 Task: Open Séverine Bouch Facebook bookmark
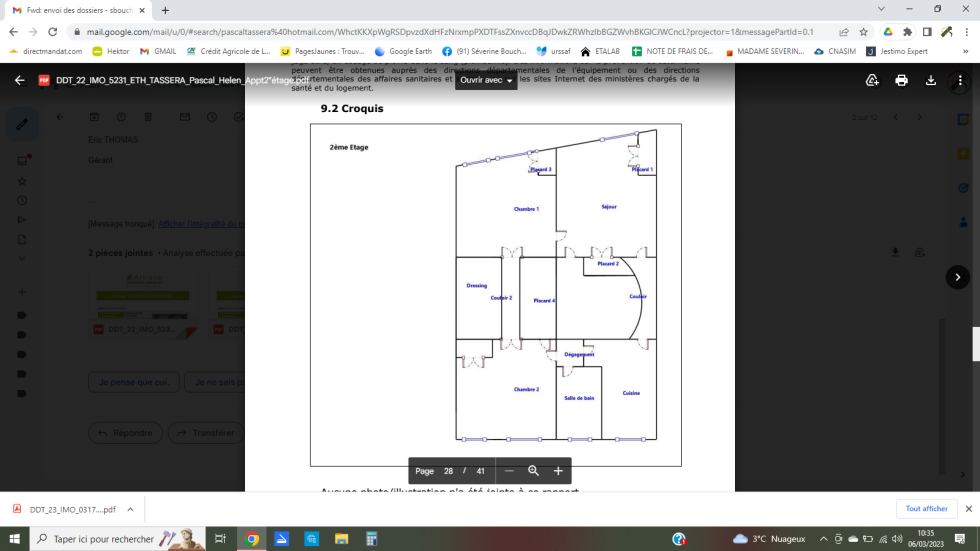tap(484, 51)
